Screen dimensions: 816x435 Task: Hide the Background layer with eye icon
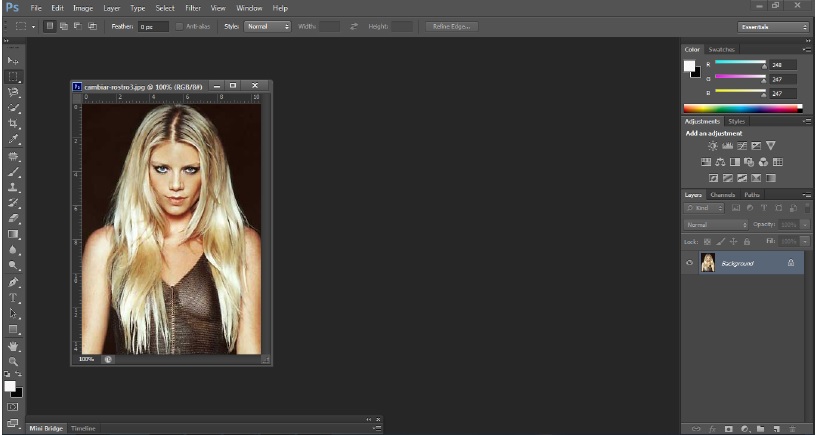tap(689, 263)
